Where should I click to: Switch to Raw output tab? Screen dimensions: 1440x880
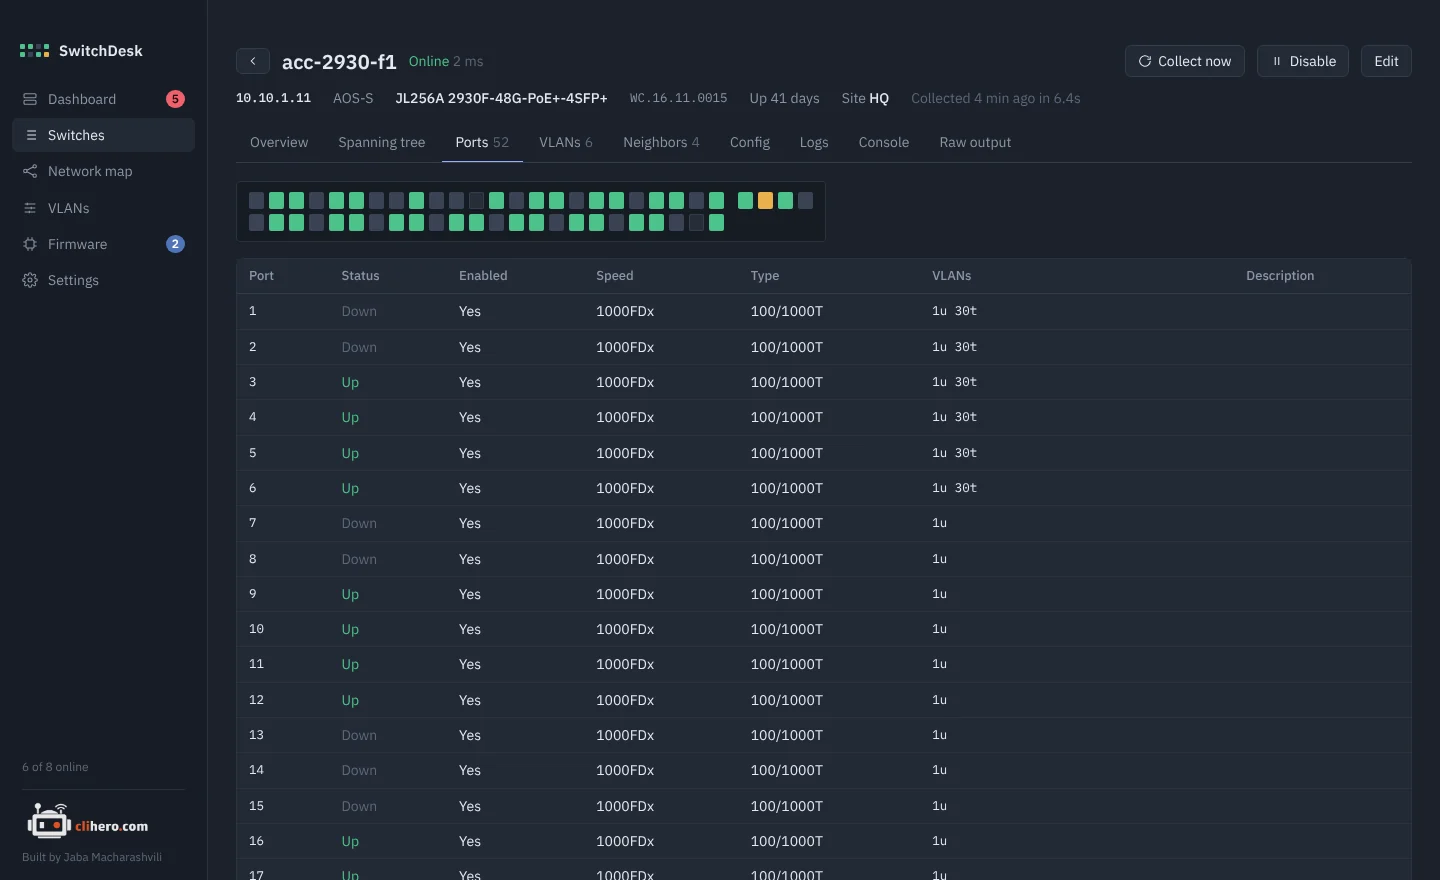[x=975, y=142]
